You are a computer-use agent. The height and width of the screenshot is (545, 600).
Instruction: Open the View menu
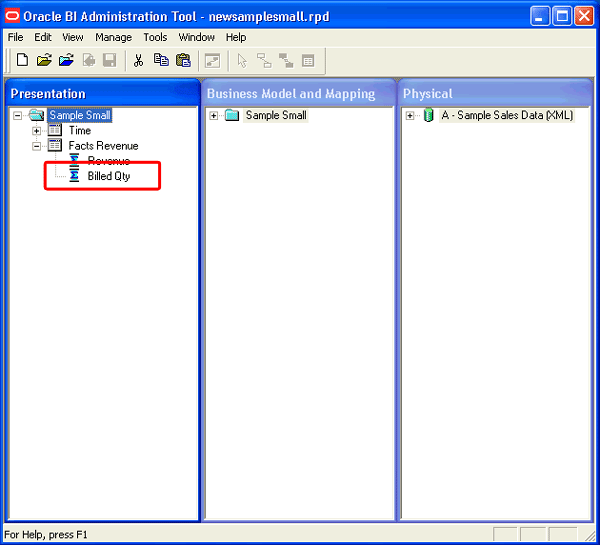click(x=73, y=37)
